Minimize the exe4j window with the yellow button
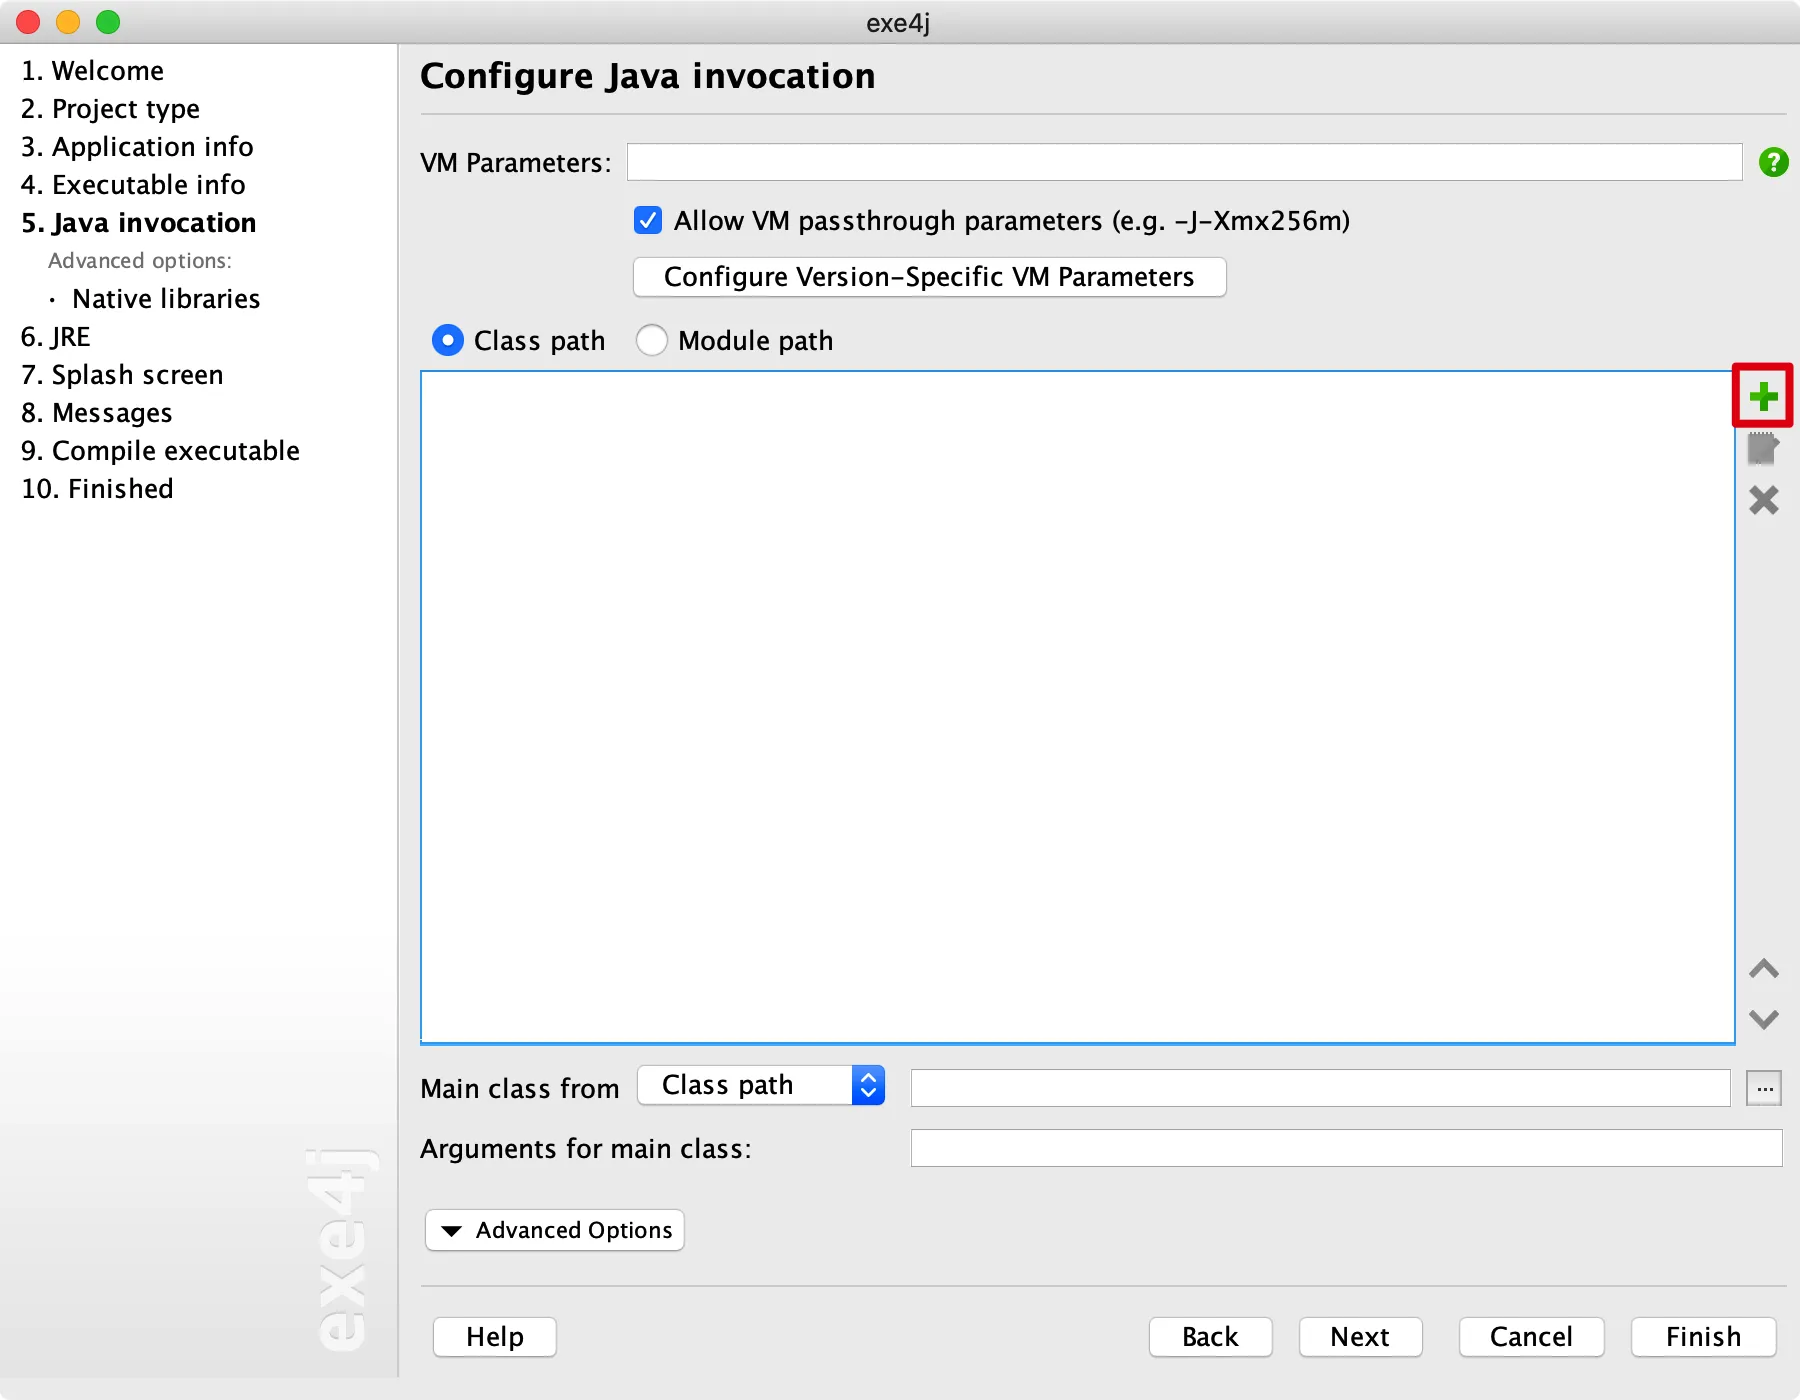 point(68,22)
